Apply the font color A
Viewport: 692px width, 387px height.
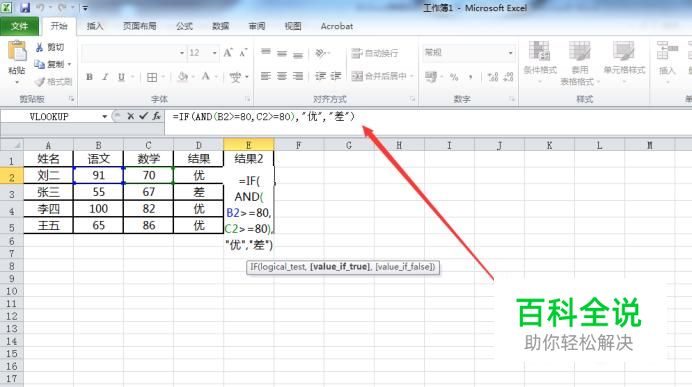coord(206,77)
